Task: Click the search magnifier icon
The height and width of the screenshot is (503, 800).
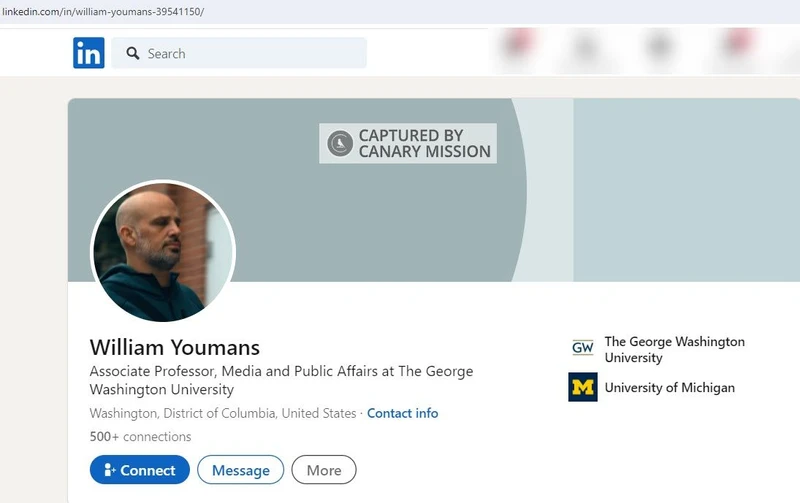Action: [133, 53]
